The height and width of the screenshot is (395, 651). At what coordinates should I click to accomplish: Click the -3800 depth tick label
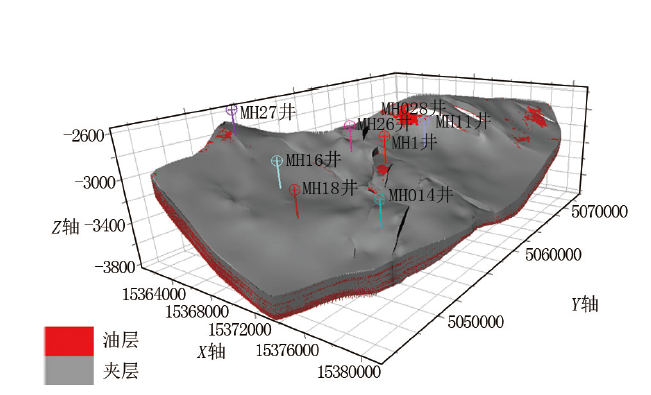pyautogui.click(x=115, y=267)
